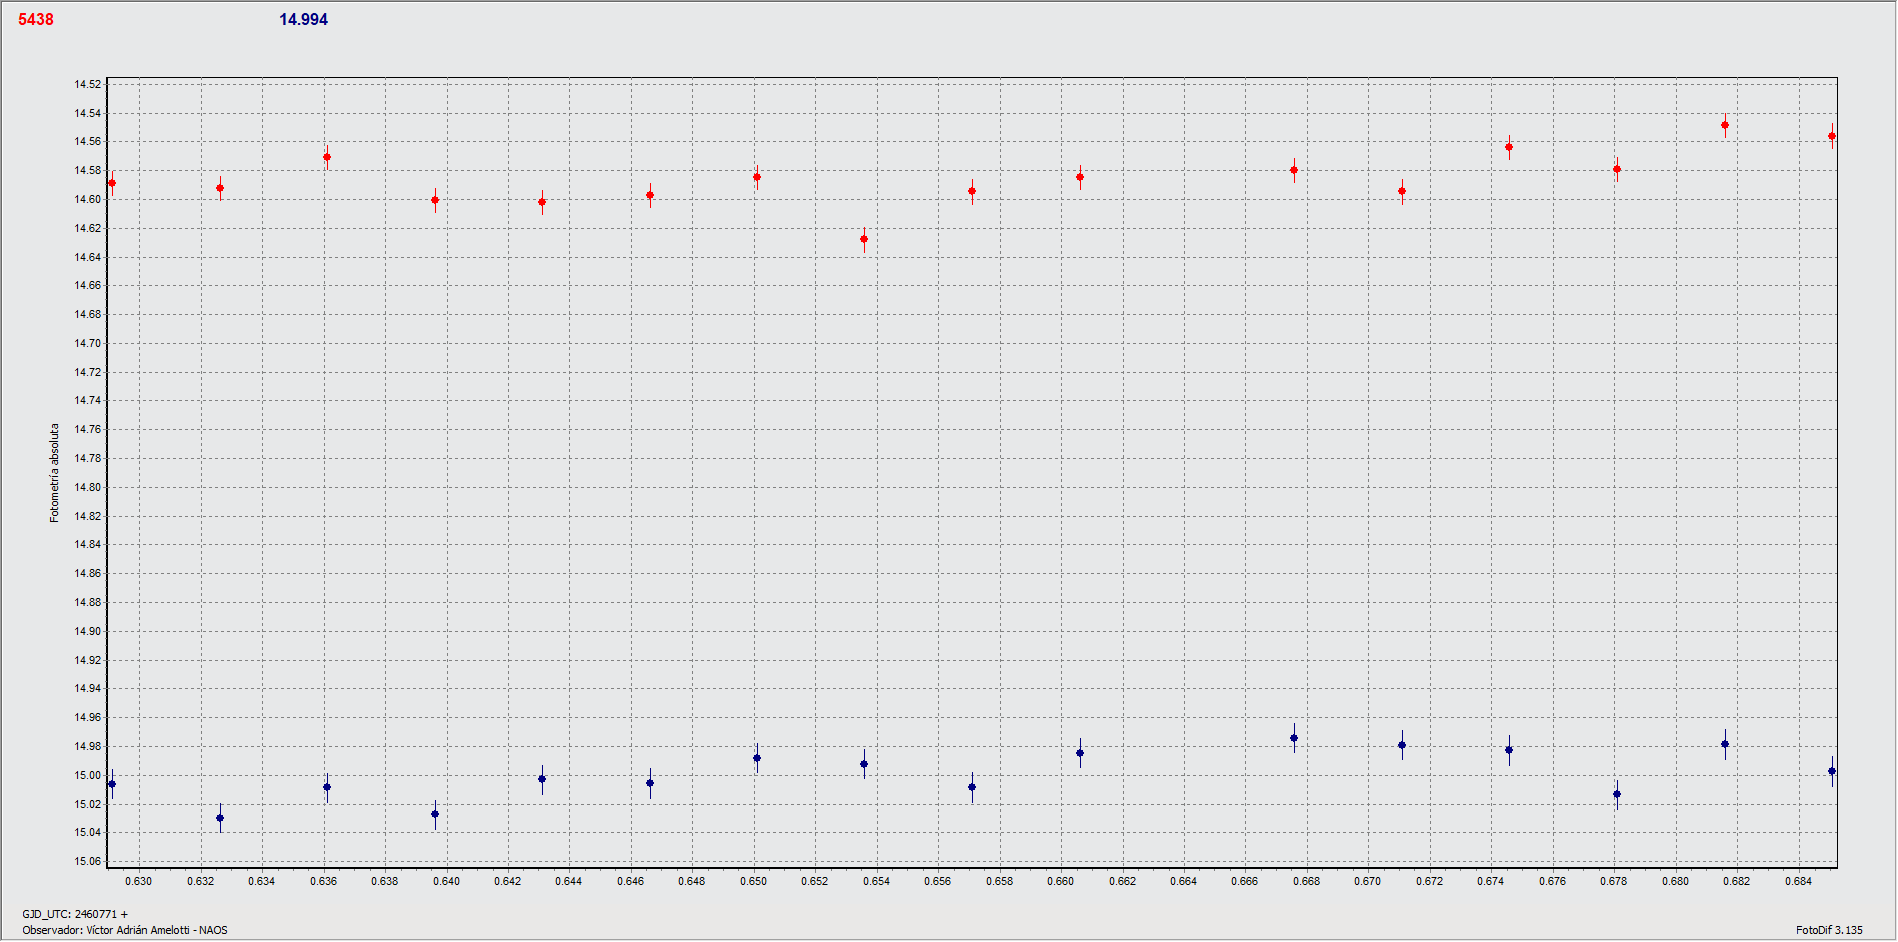The height and width of the screenshot is (942, 1898).
Task: Select the 0.640 x-axis tick label
Action: point(446,881)
